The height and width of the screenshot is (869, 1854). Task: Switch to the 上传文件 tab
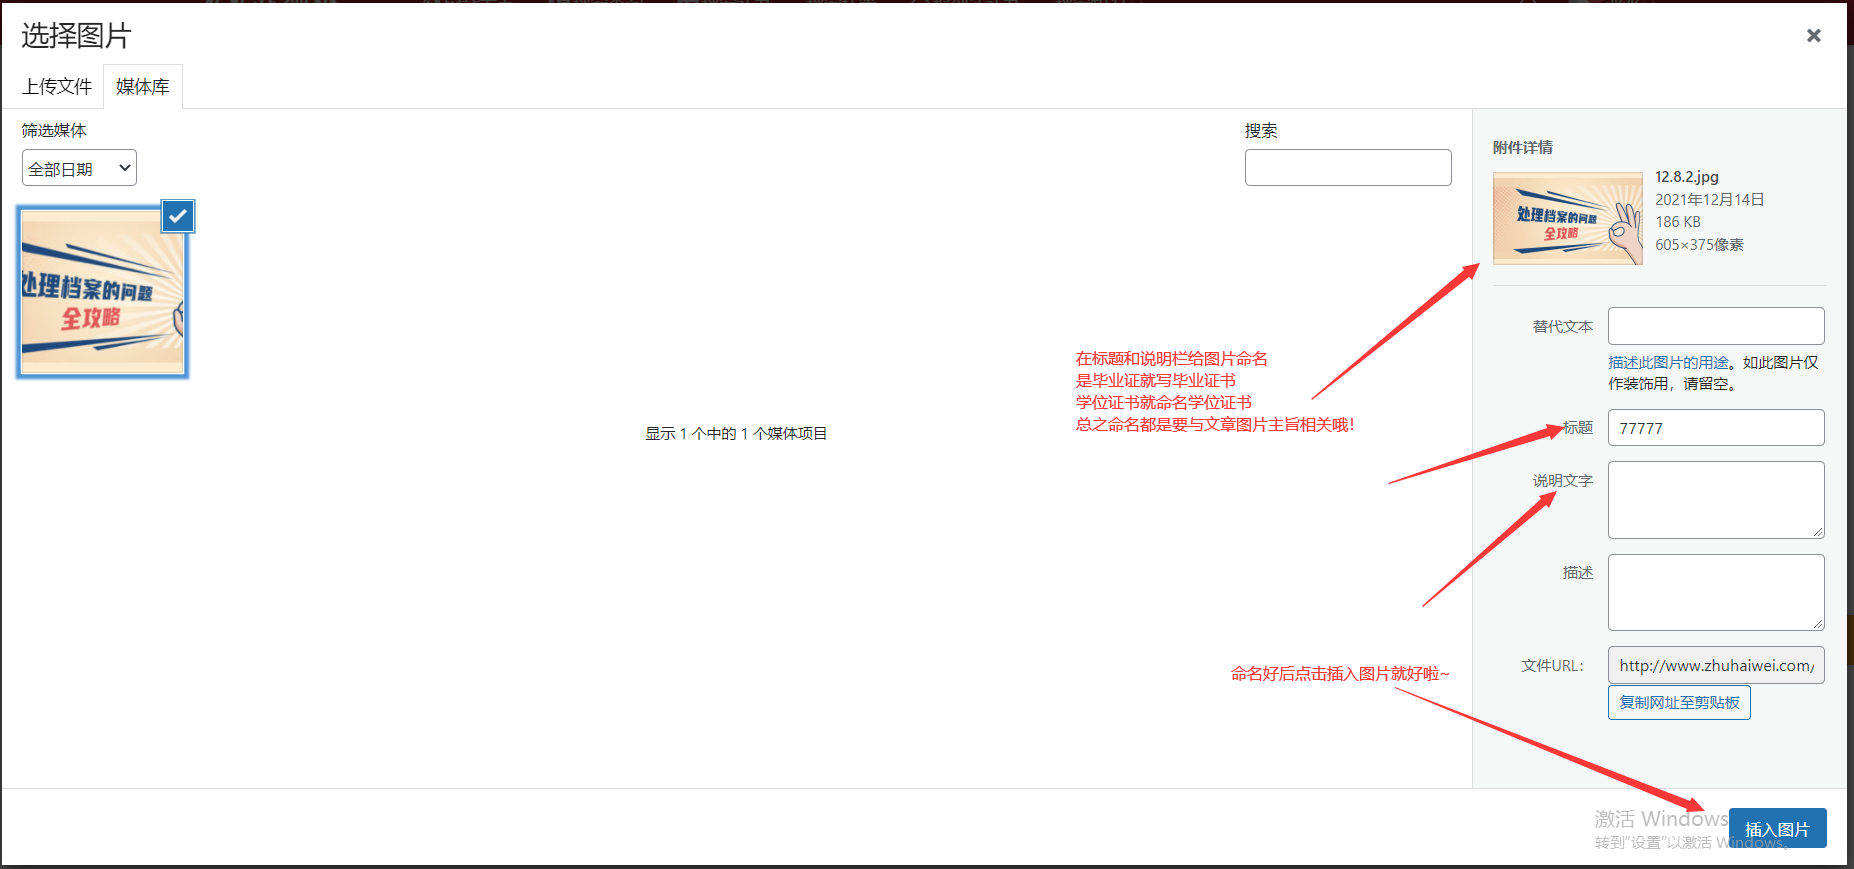point(57,87)
